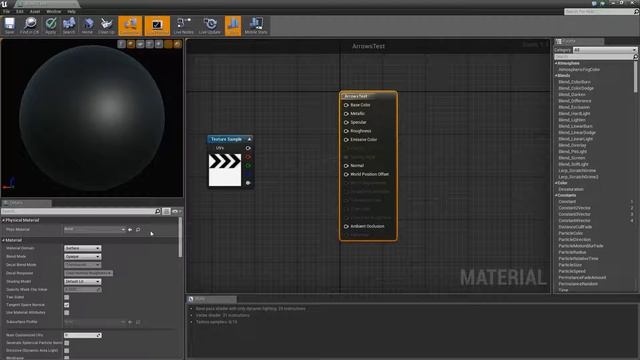The height and width of the screenshot is (360, 640).
Task: Open the Material Domain dropdown
Action: pyautogui.click(x=82, y=248)
